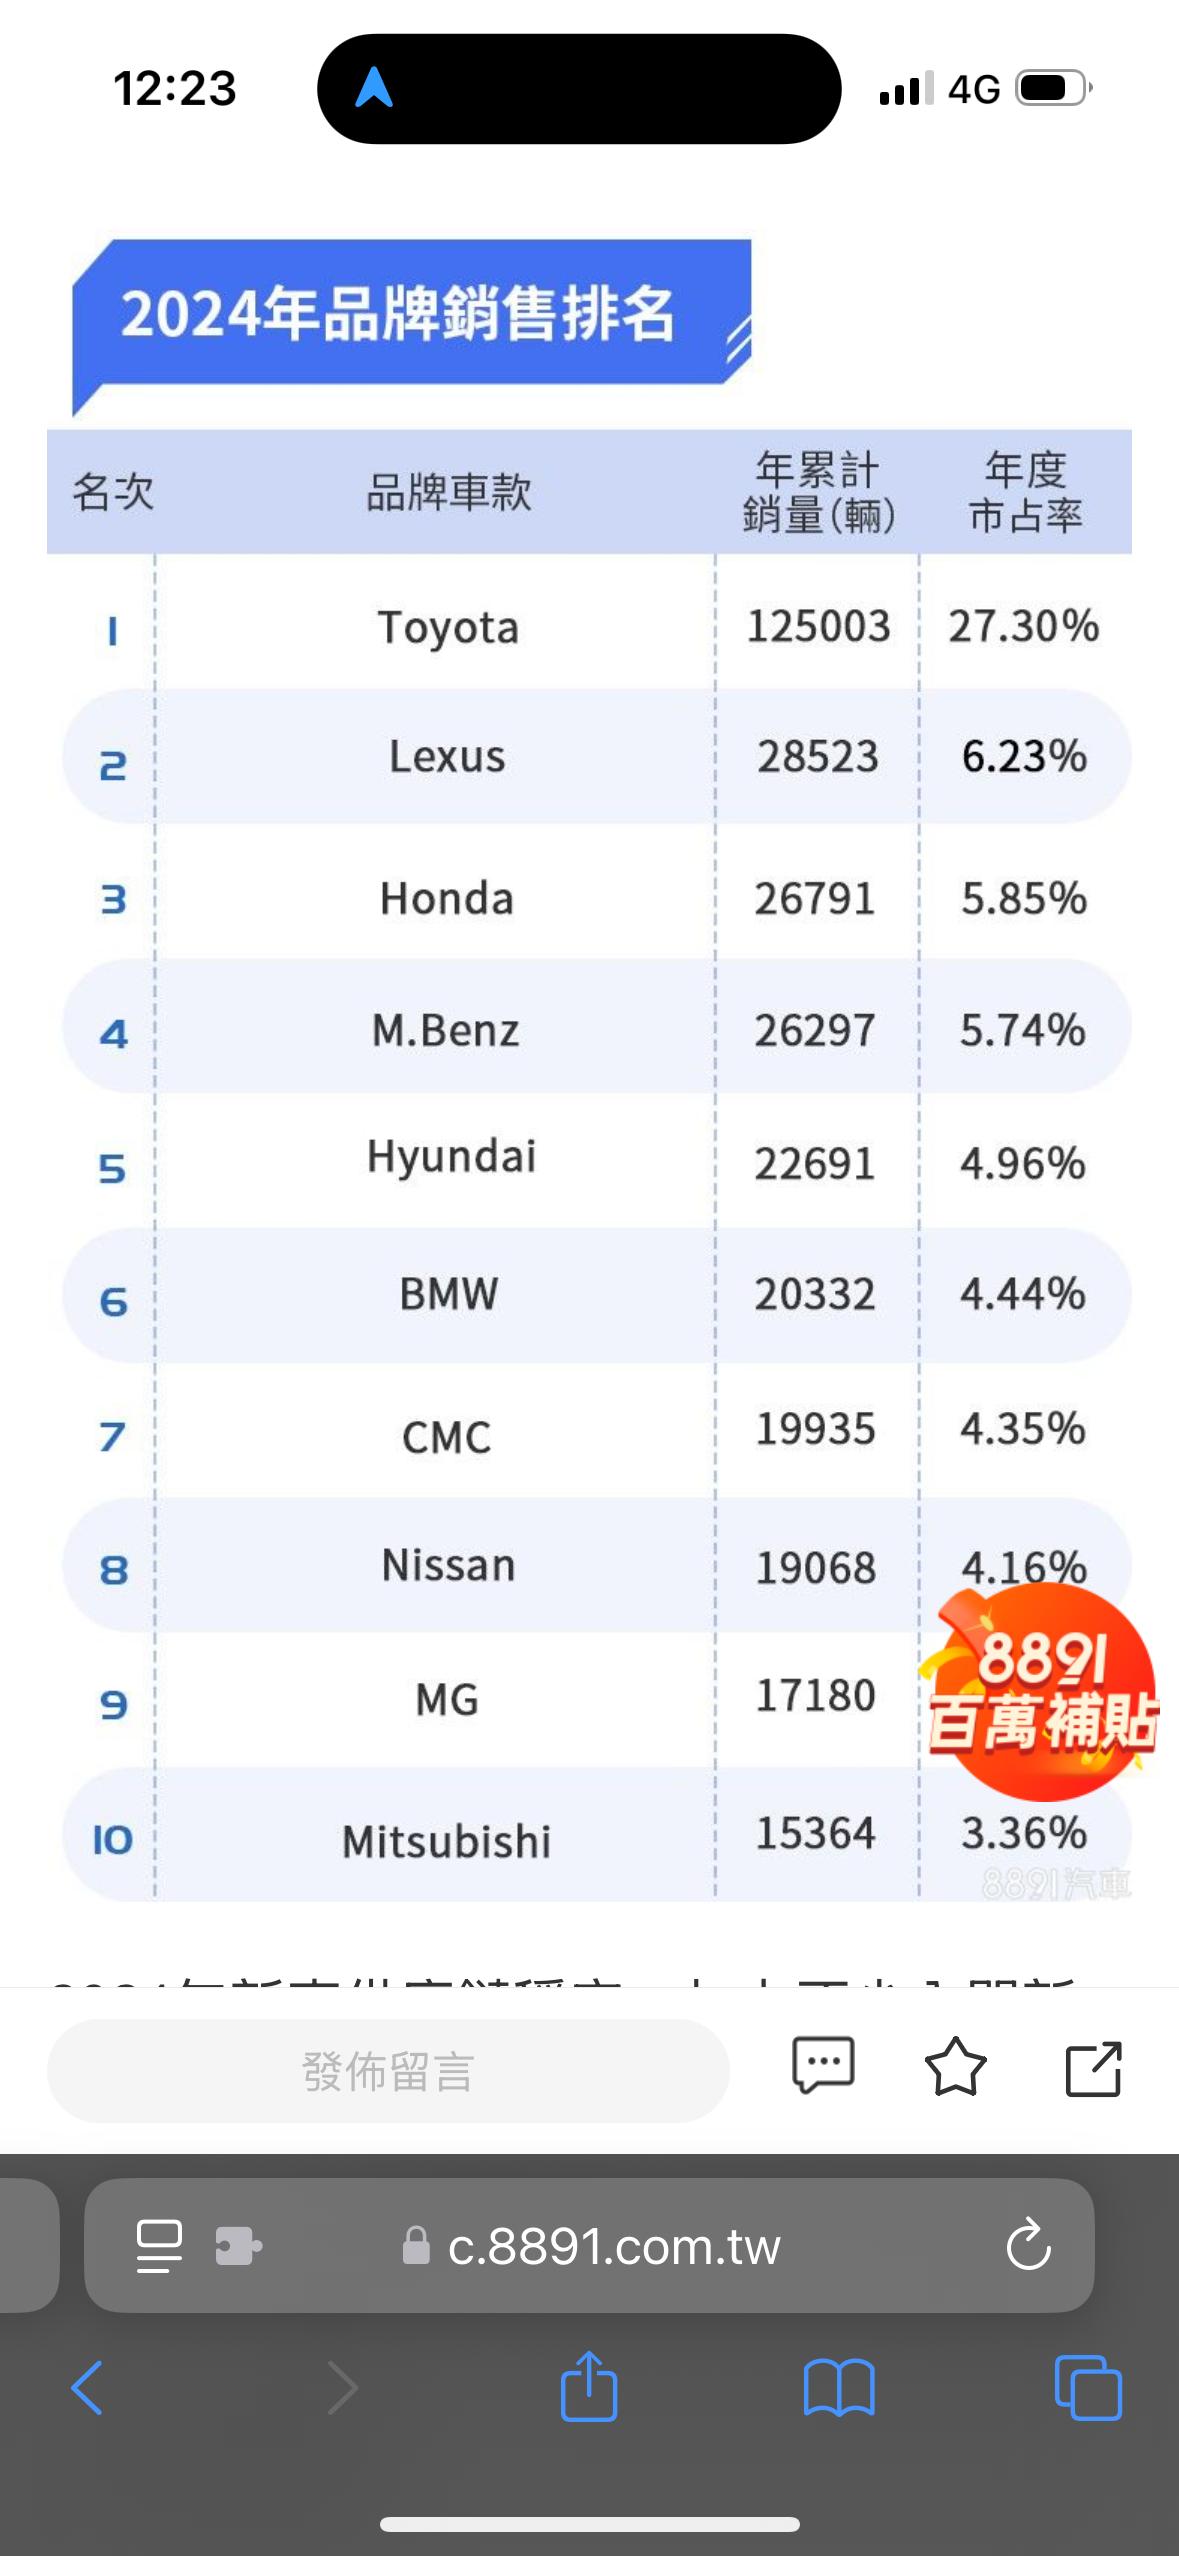Tap the extensions puzzle icon
The image size is (1179, 2556).
coord(238,2246)
